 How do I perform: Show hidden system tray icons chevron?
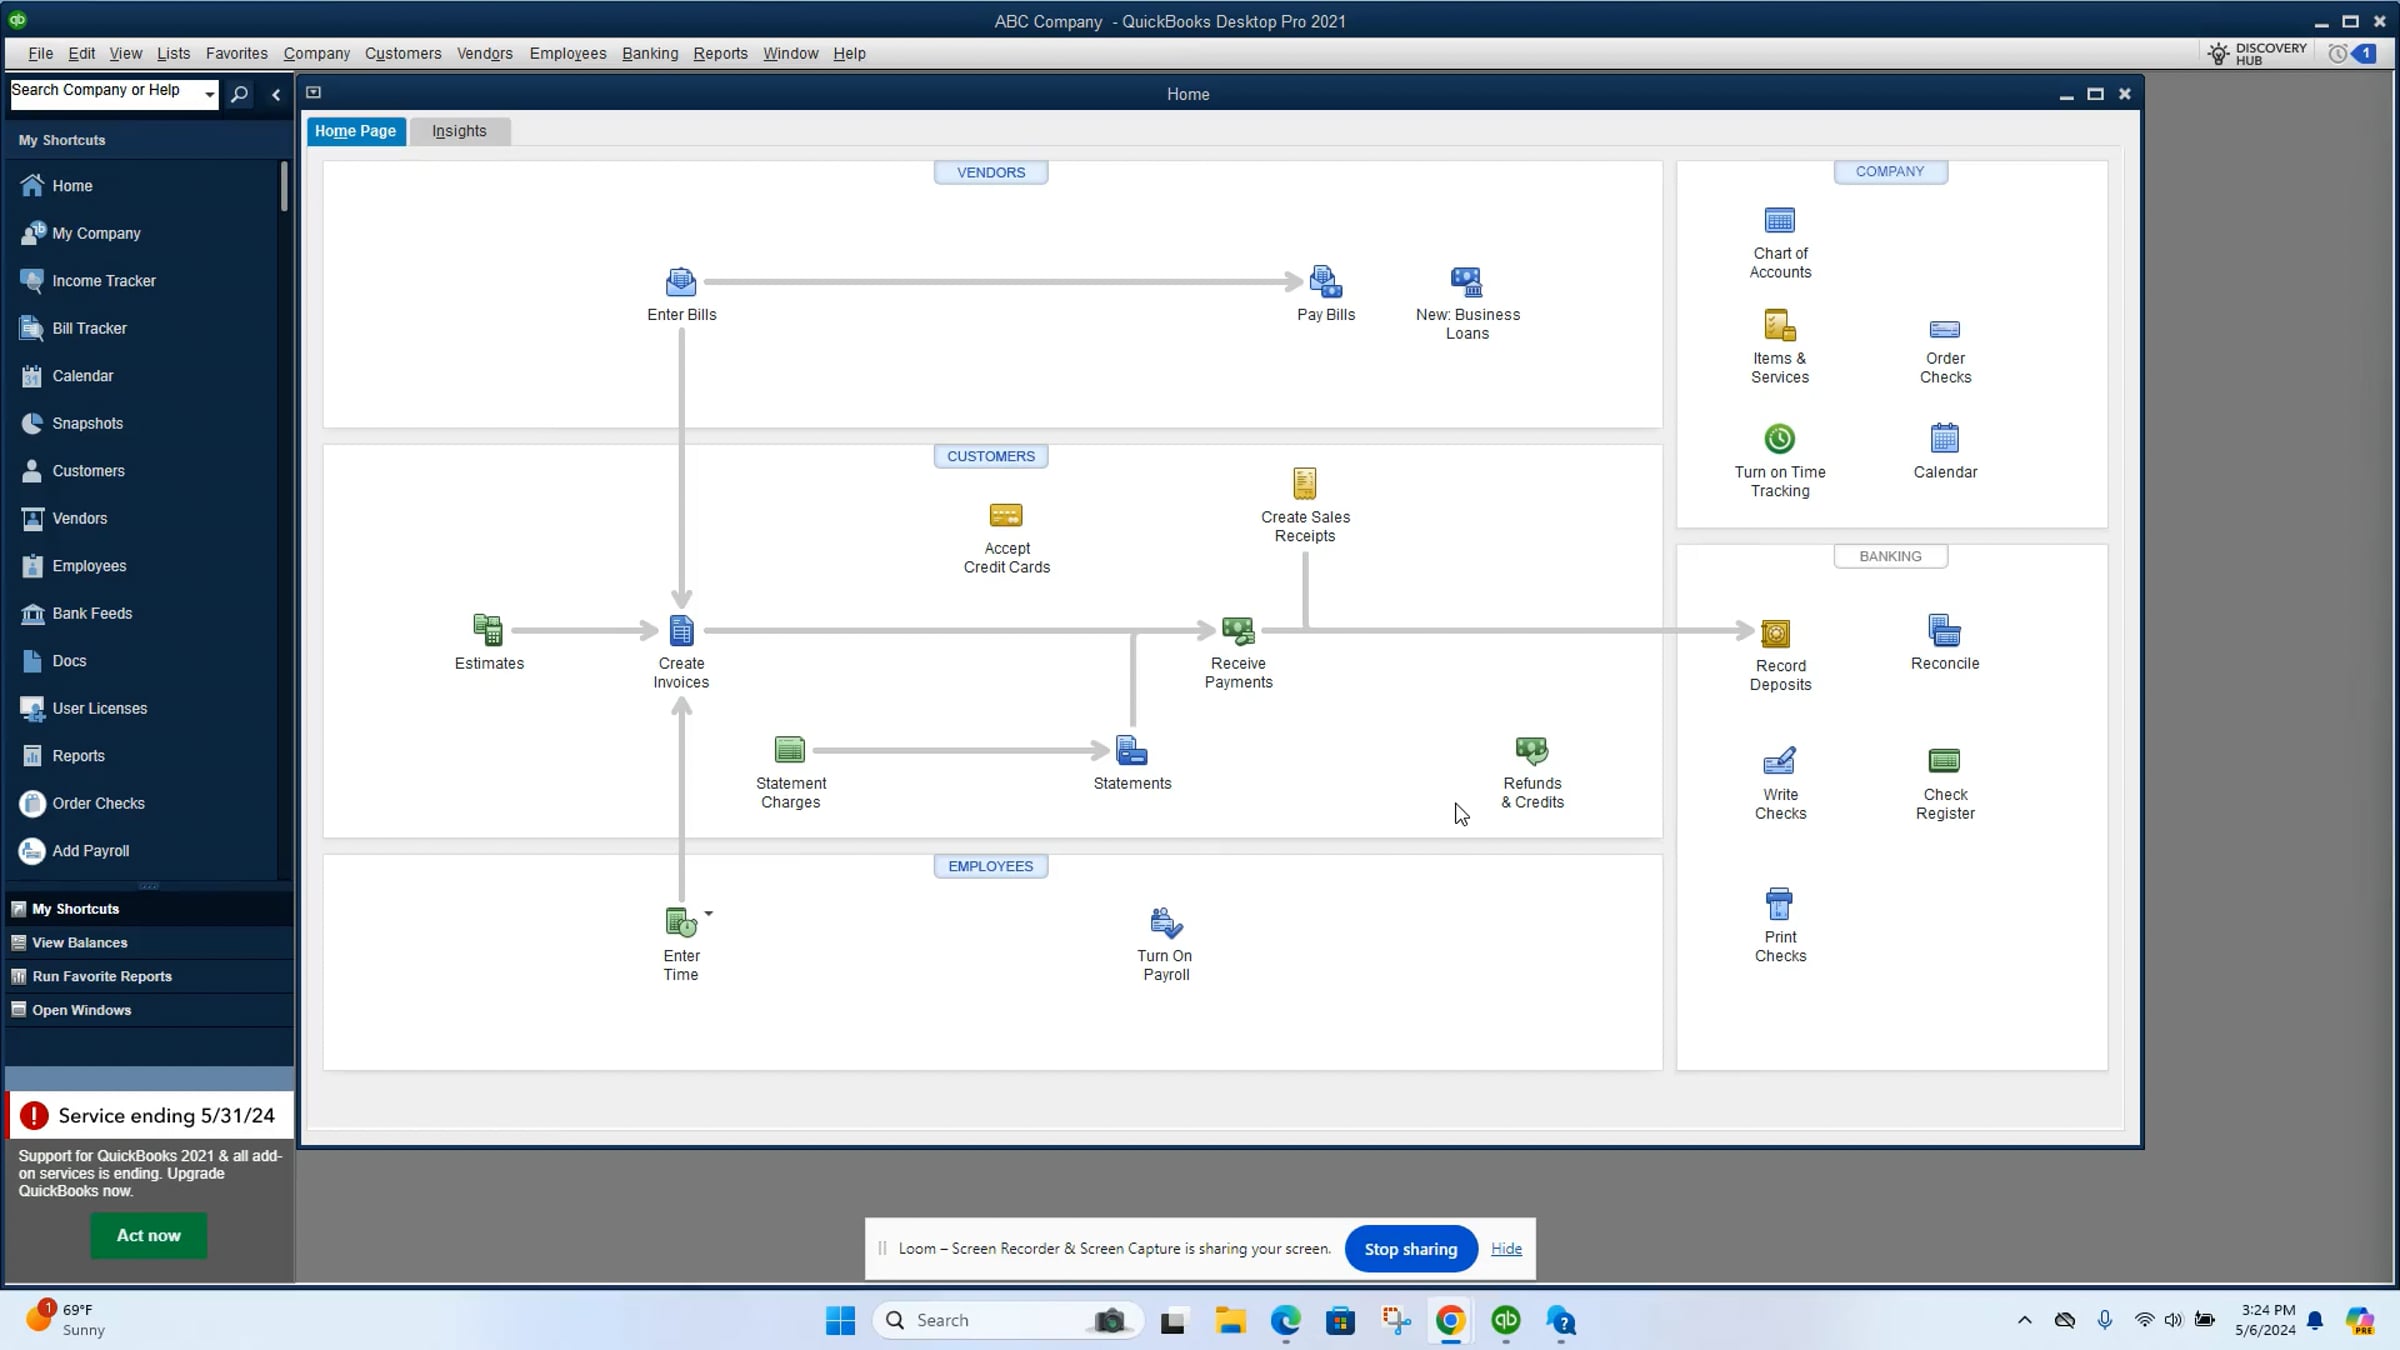(2024, 1320)
